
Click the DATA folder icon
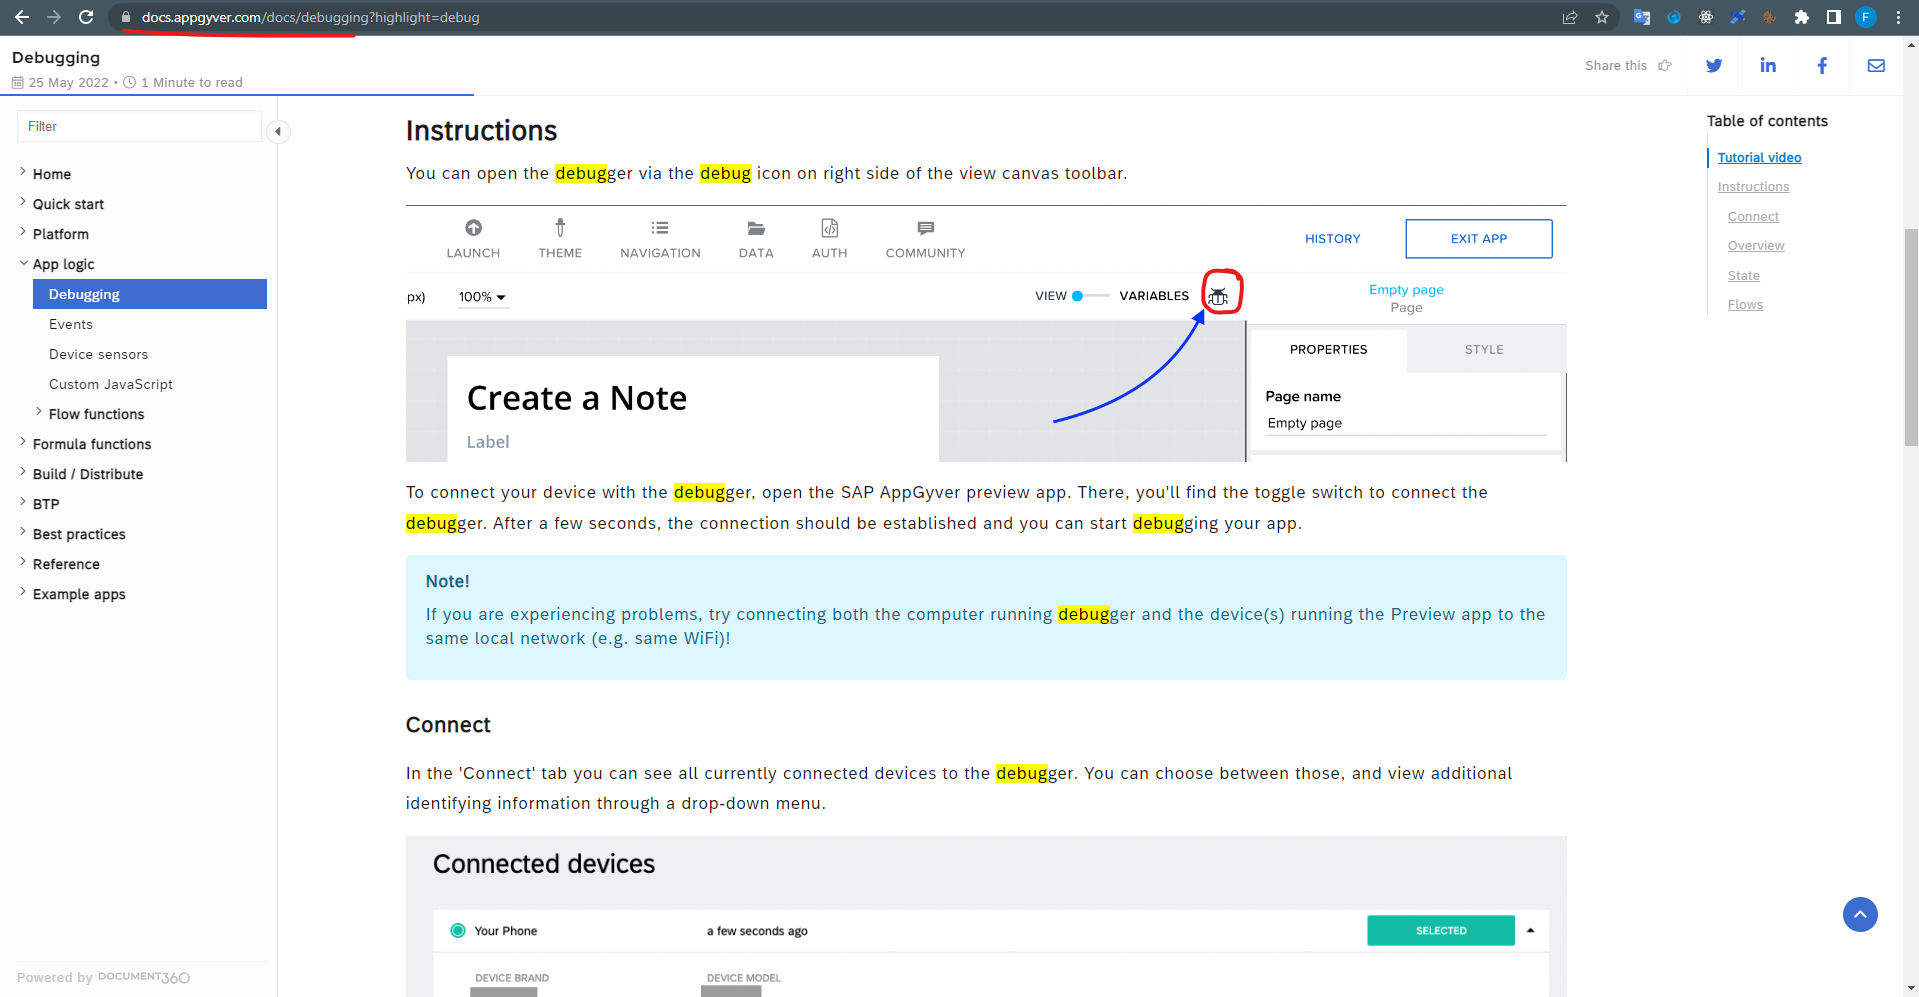click(x=756, y=228)
